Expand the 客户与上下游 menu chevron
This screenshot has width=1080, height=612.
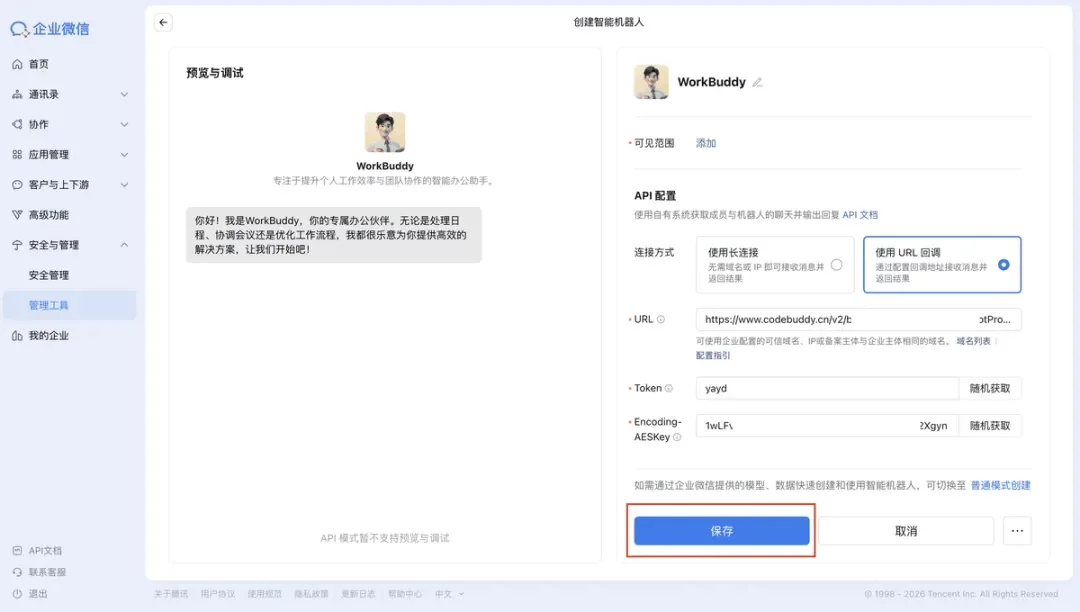124,184
